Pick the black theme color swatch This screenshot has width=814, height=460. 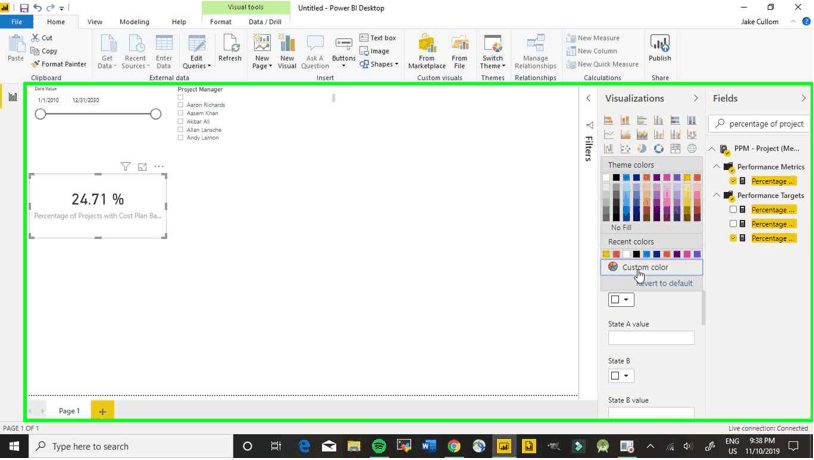[616, 178]
